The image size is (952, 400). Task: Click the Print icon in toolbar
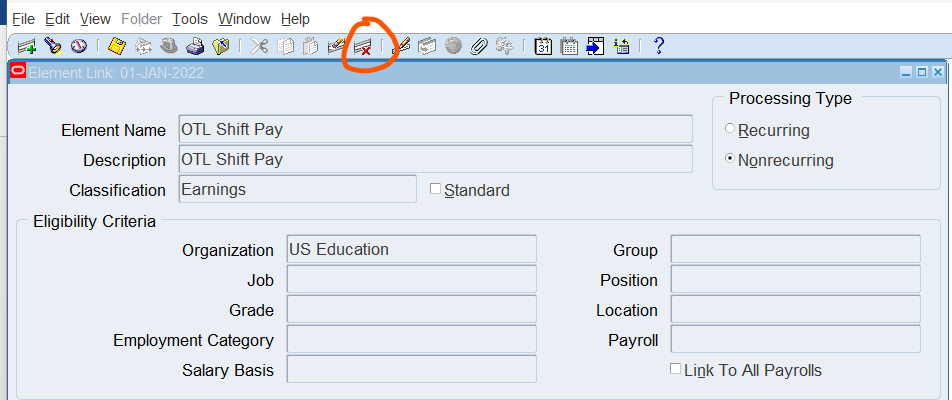click(x=195, y=46)
